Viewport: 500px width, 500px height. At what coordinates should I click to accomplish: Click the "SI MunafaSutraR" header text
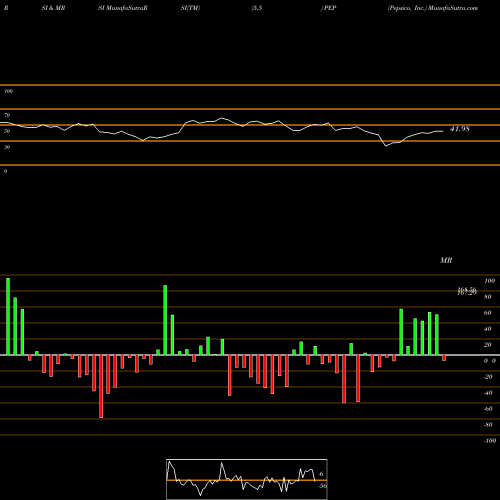123,8
